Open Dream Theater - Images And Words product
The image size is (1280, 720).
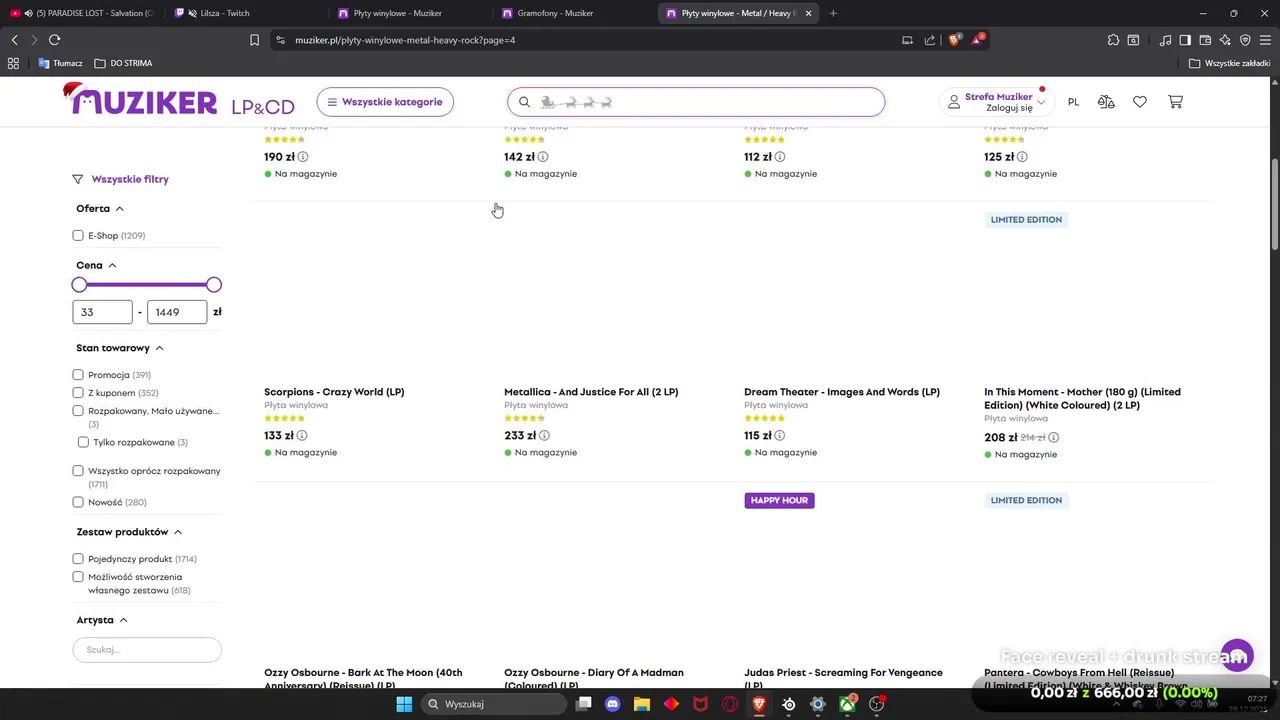pos(842,392)
